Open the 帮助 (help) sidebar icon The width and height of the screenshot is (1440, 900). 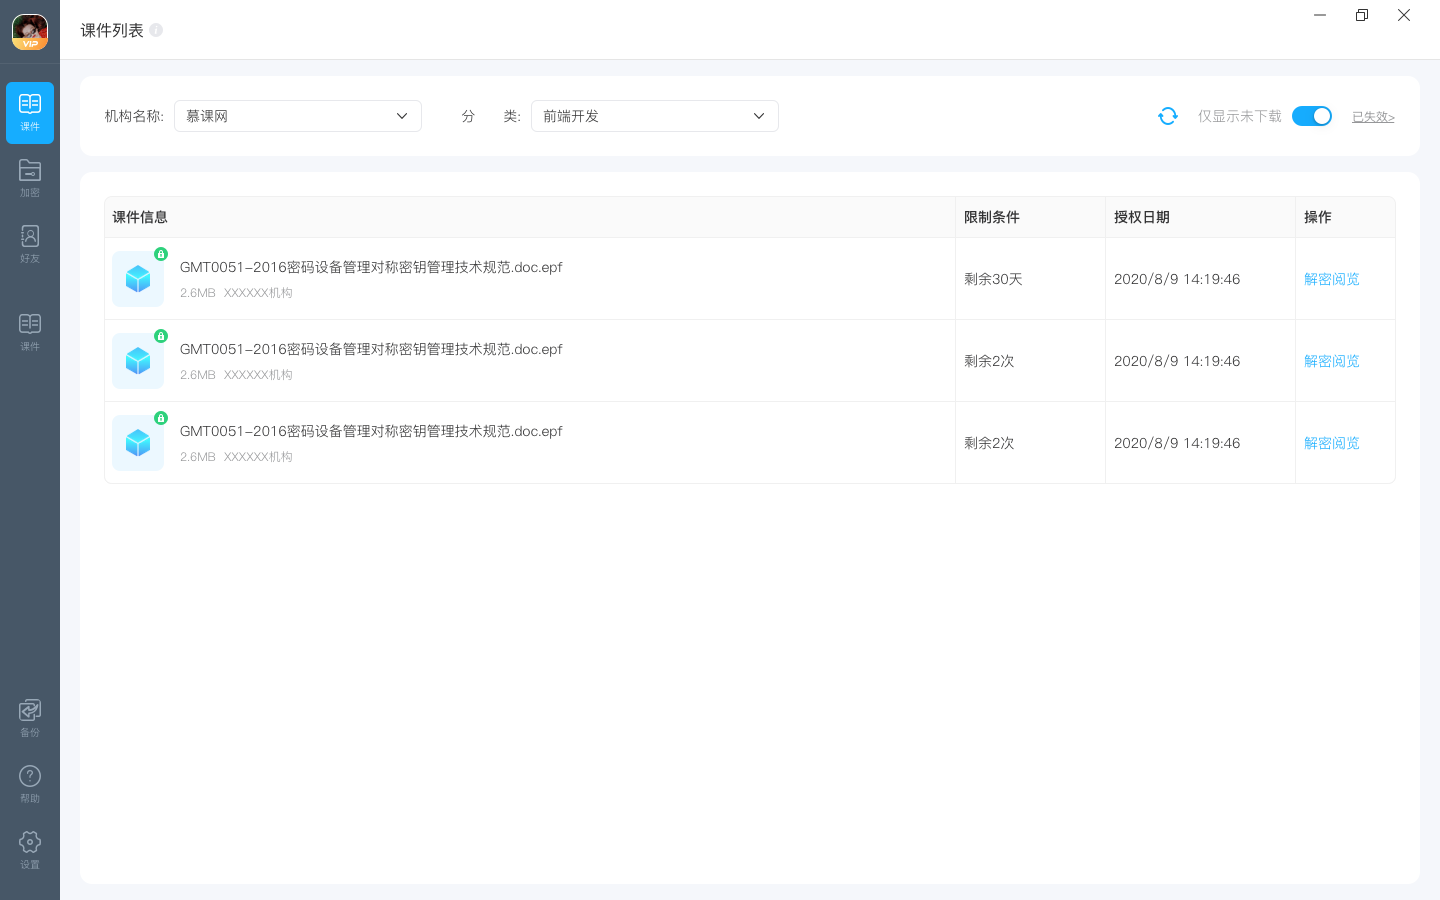pos(30,784)
